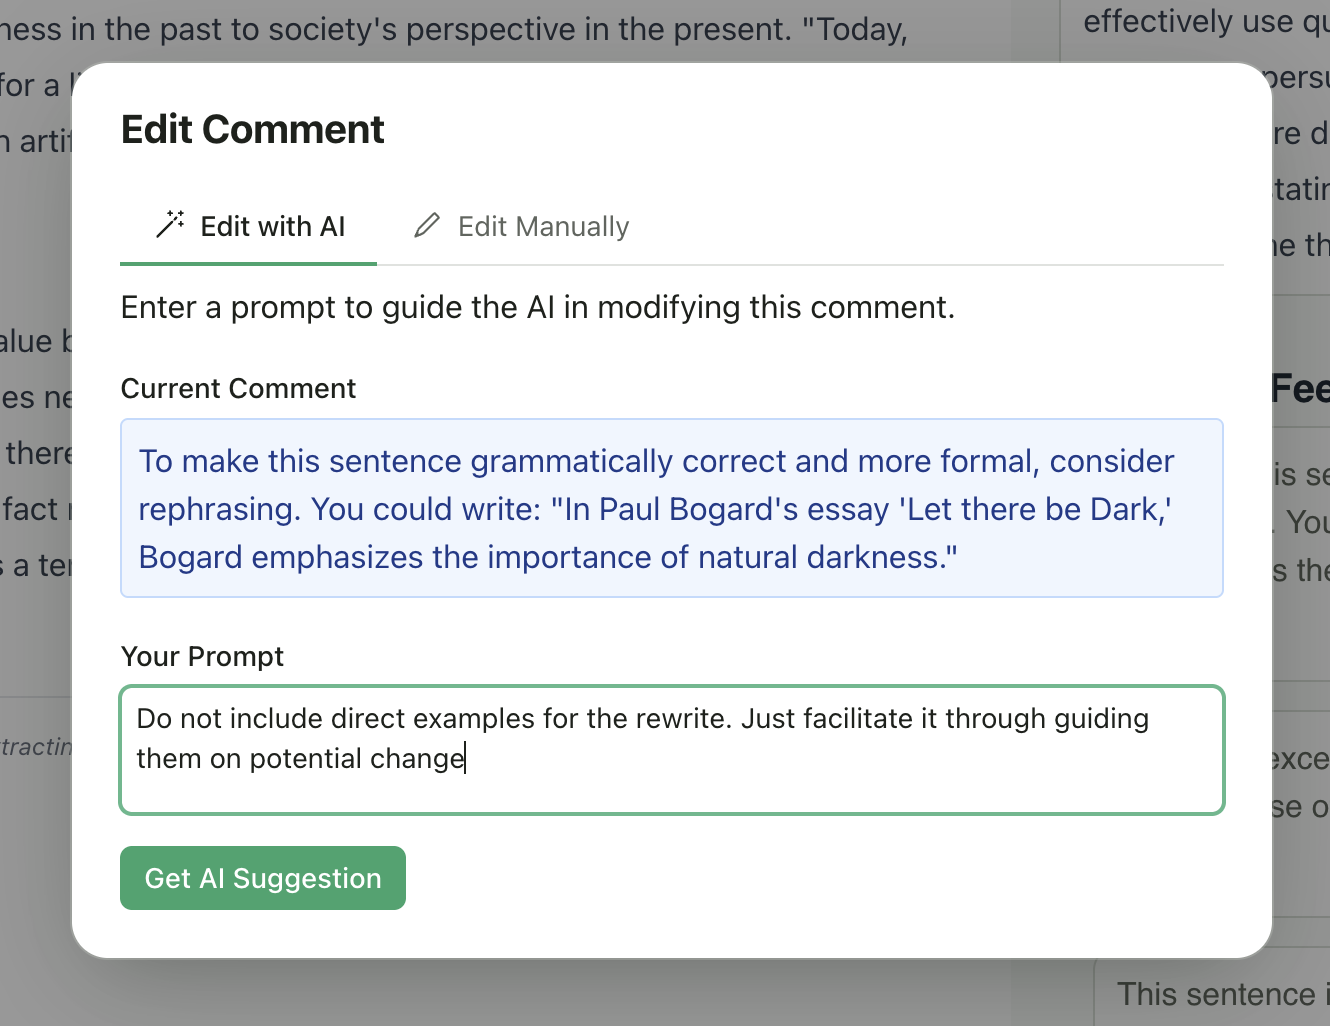1330x1026 pixels.
Task: Switch to the Edit Manually tab
Action: (x=543, y=226)
